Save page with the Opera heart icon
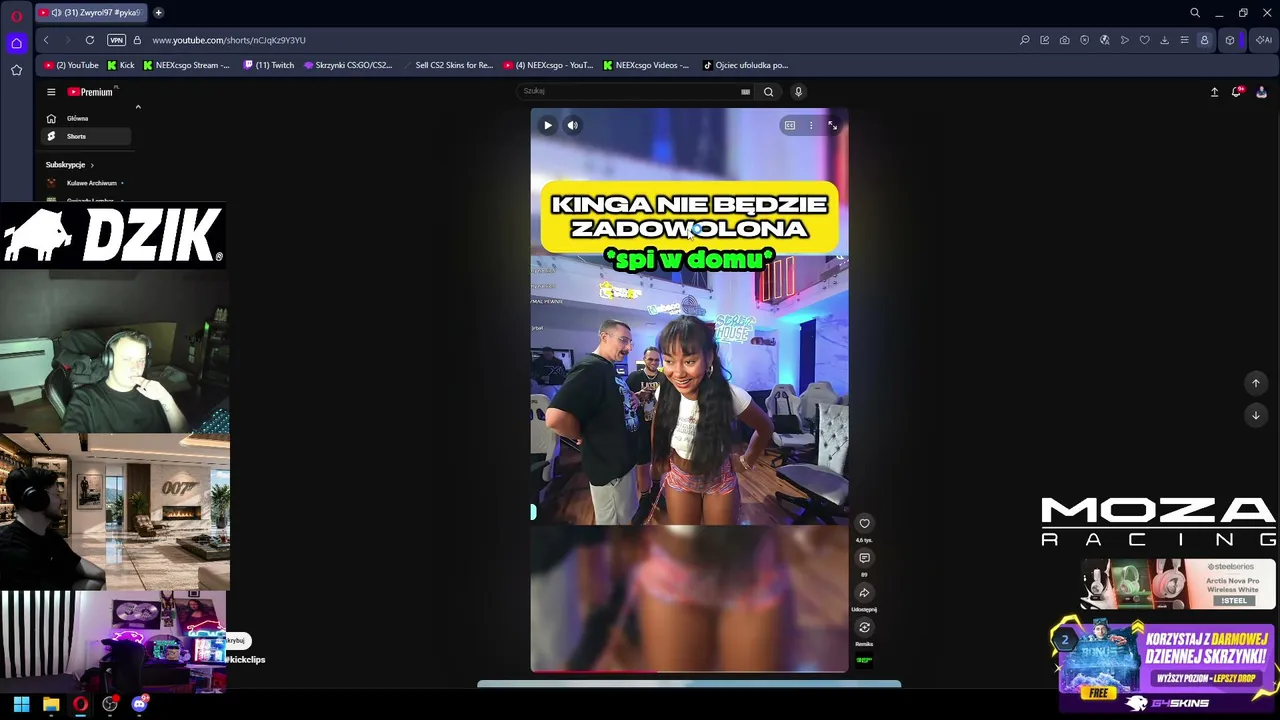Screen dimensions: 1280x720 tap(1145, 40)
